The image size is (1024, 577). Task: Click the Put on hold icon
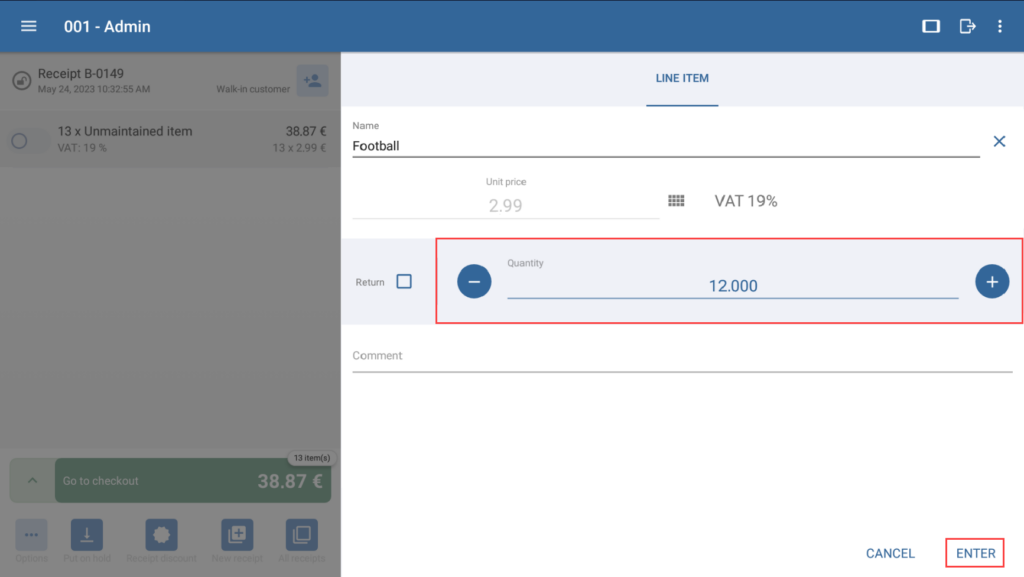pyautogui.click(x=86, y=535)
